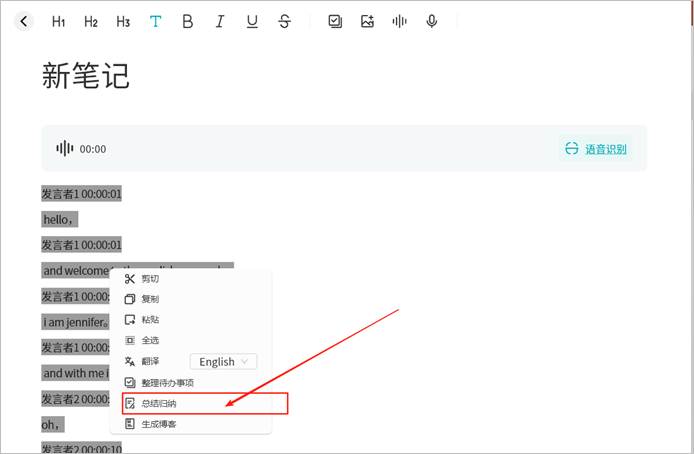Insert a to-do checkbox from toolbar
Viewport: 694px width, 454px height.
(x=335, y=21)
